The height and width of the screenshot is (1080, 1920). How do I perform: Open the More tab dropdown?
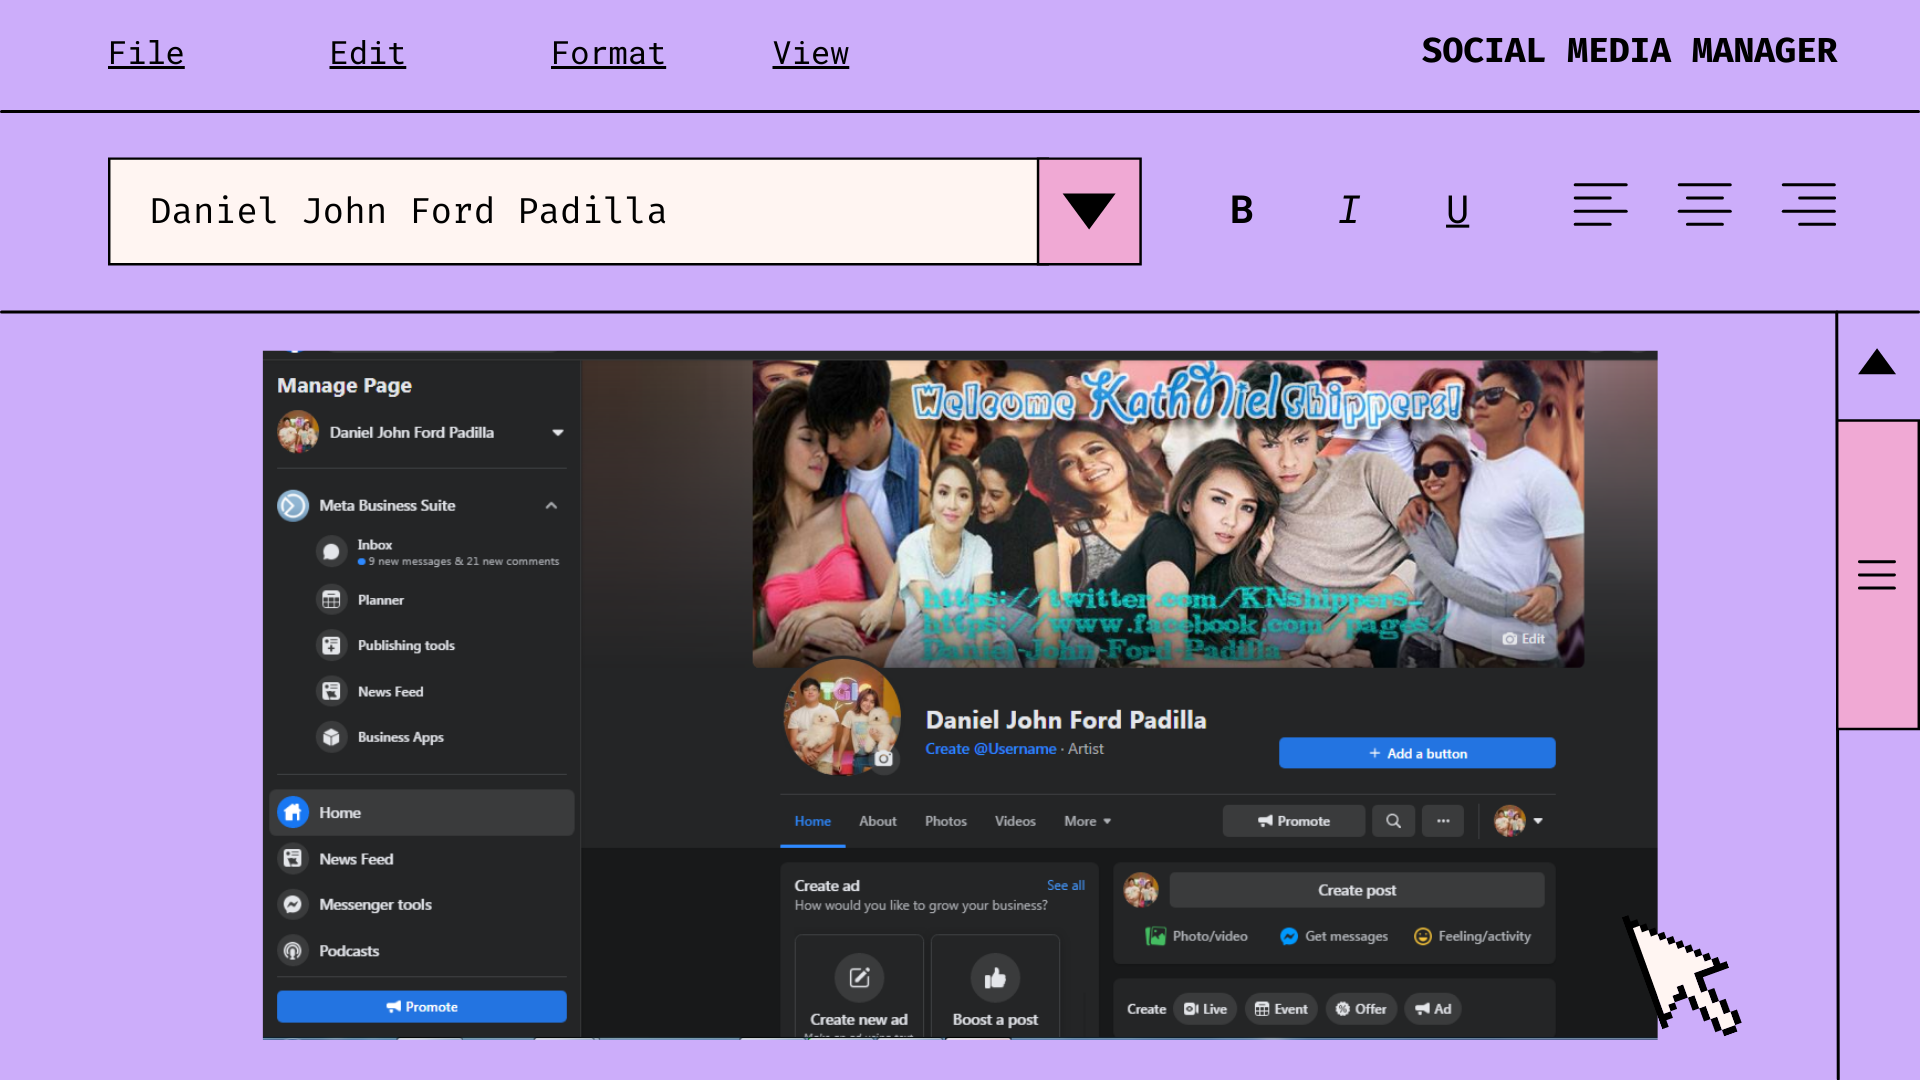pos(1087,821)
